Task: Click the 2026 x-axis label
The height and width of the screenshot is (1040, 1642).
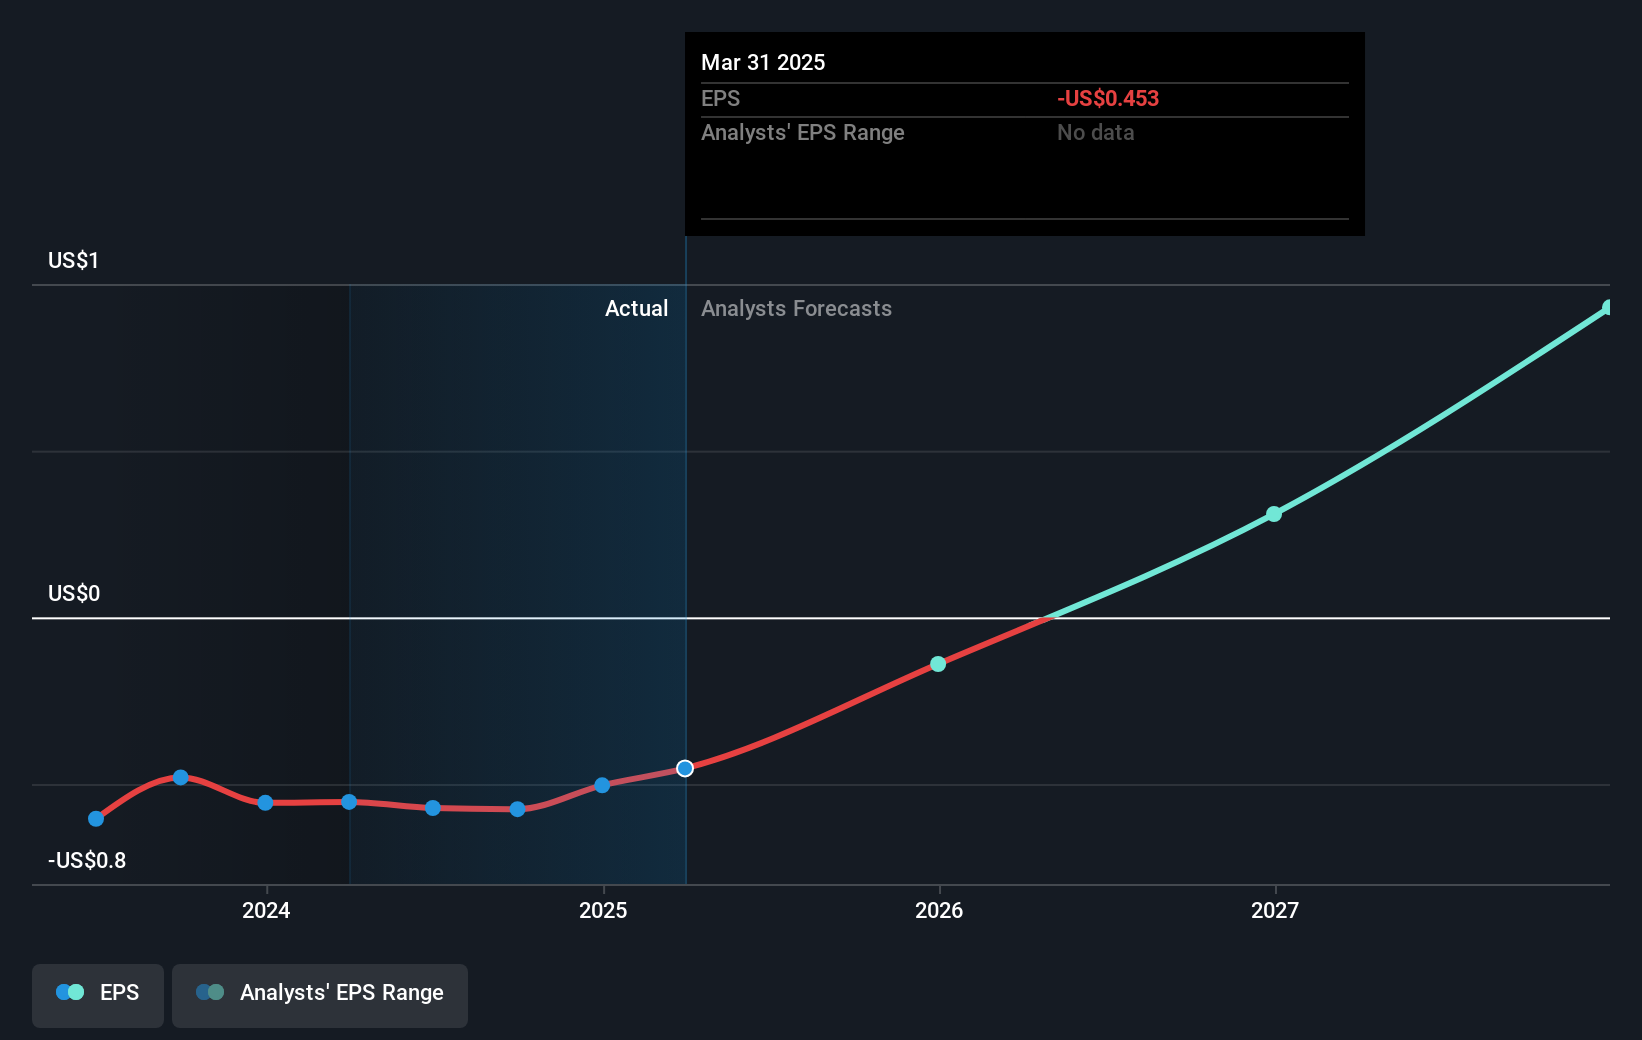Action: (939, 910)
